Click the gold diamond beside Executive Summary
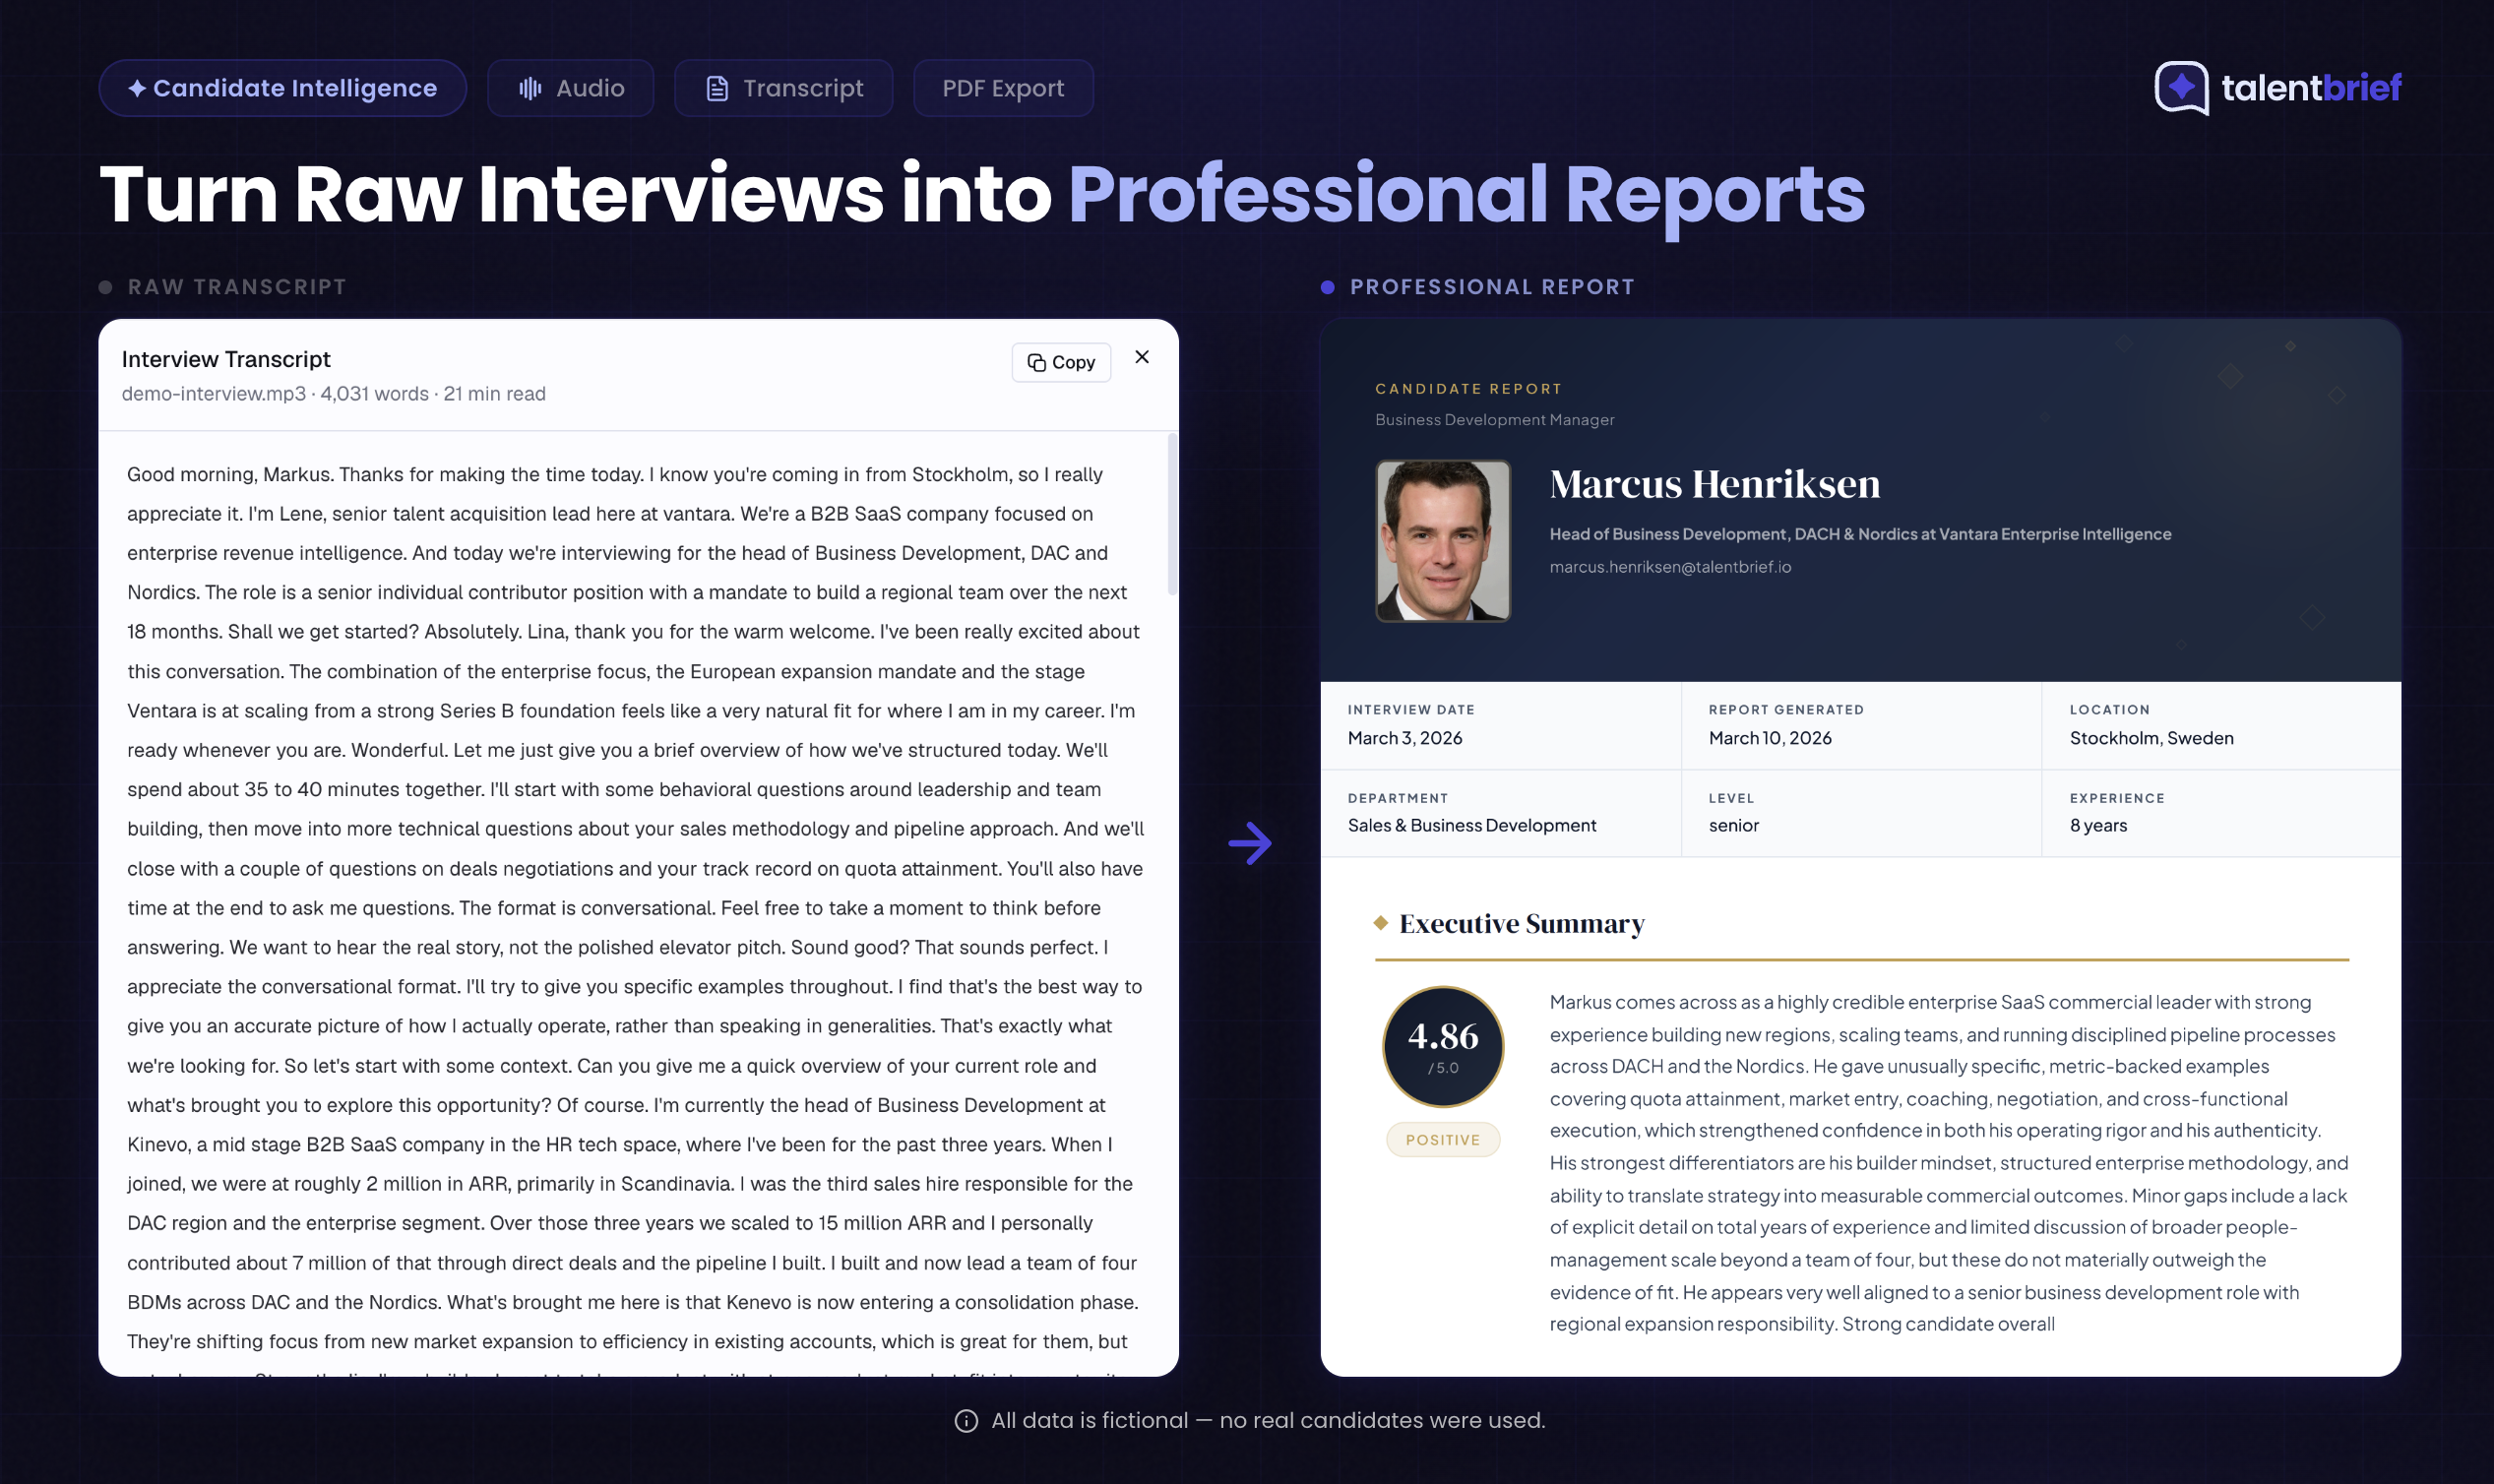 pyautogui.click(x=1381, y=924)
